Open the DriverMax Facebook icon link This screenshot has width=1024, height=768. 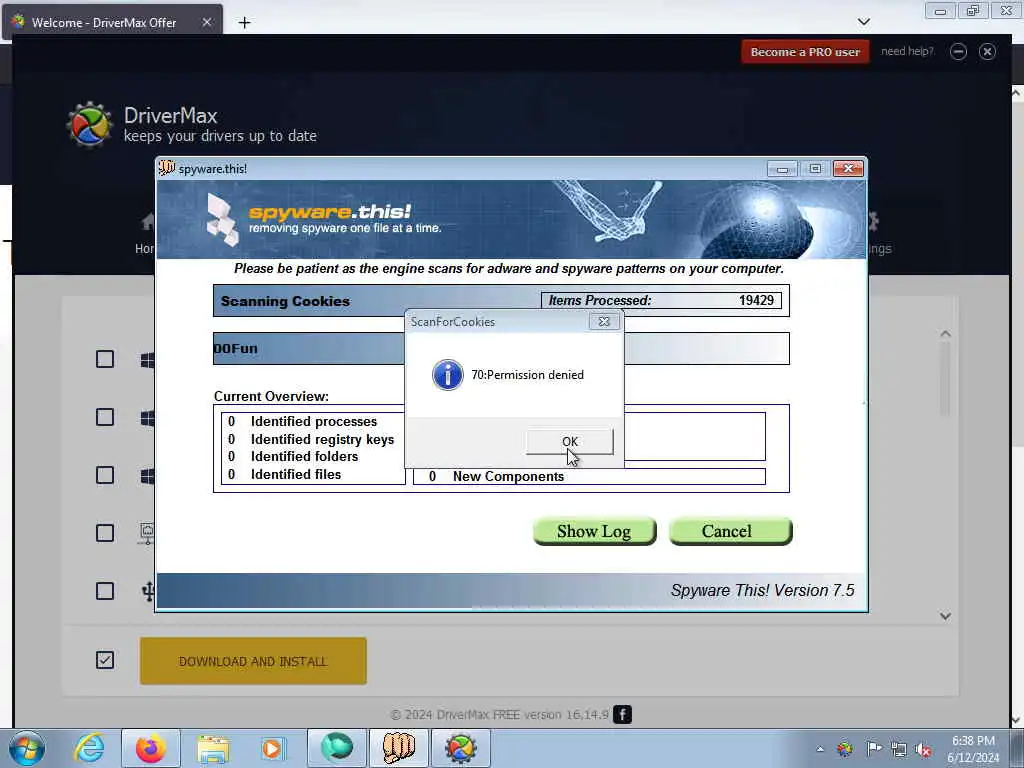pos(622,714)
